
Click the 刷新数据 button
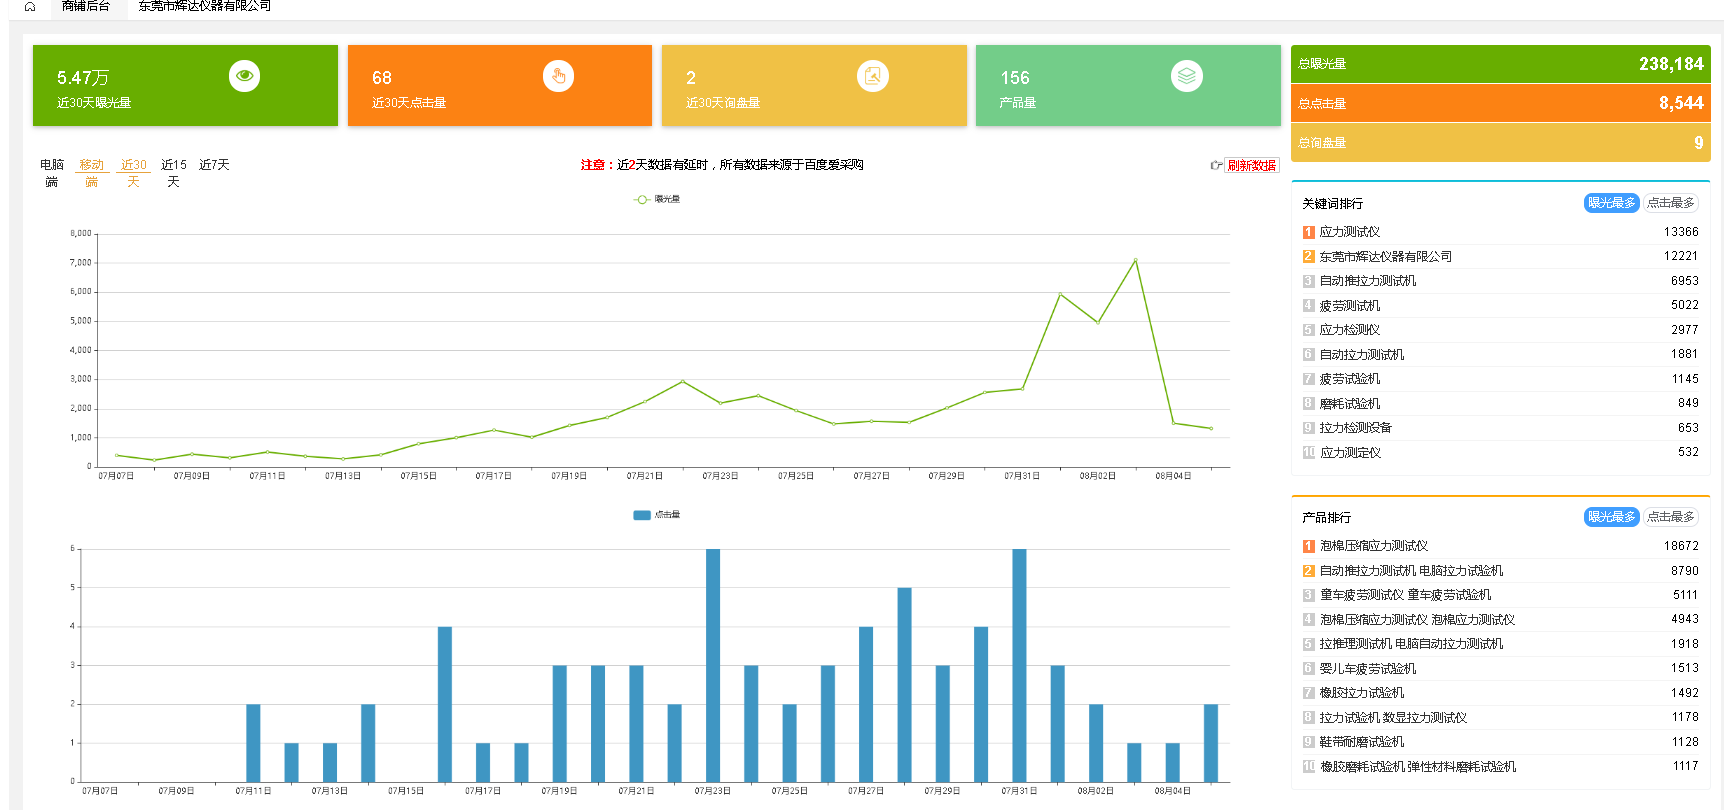pos(1251,166)
